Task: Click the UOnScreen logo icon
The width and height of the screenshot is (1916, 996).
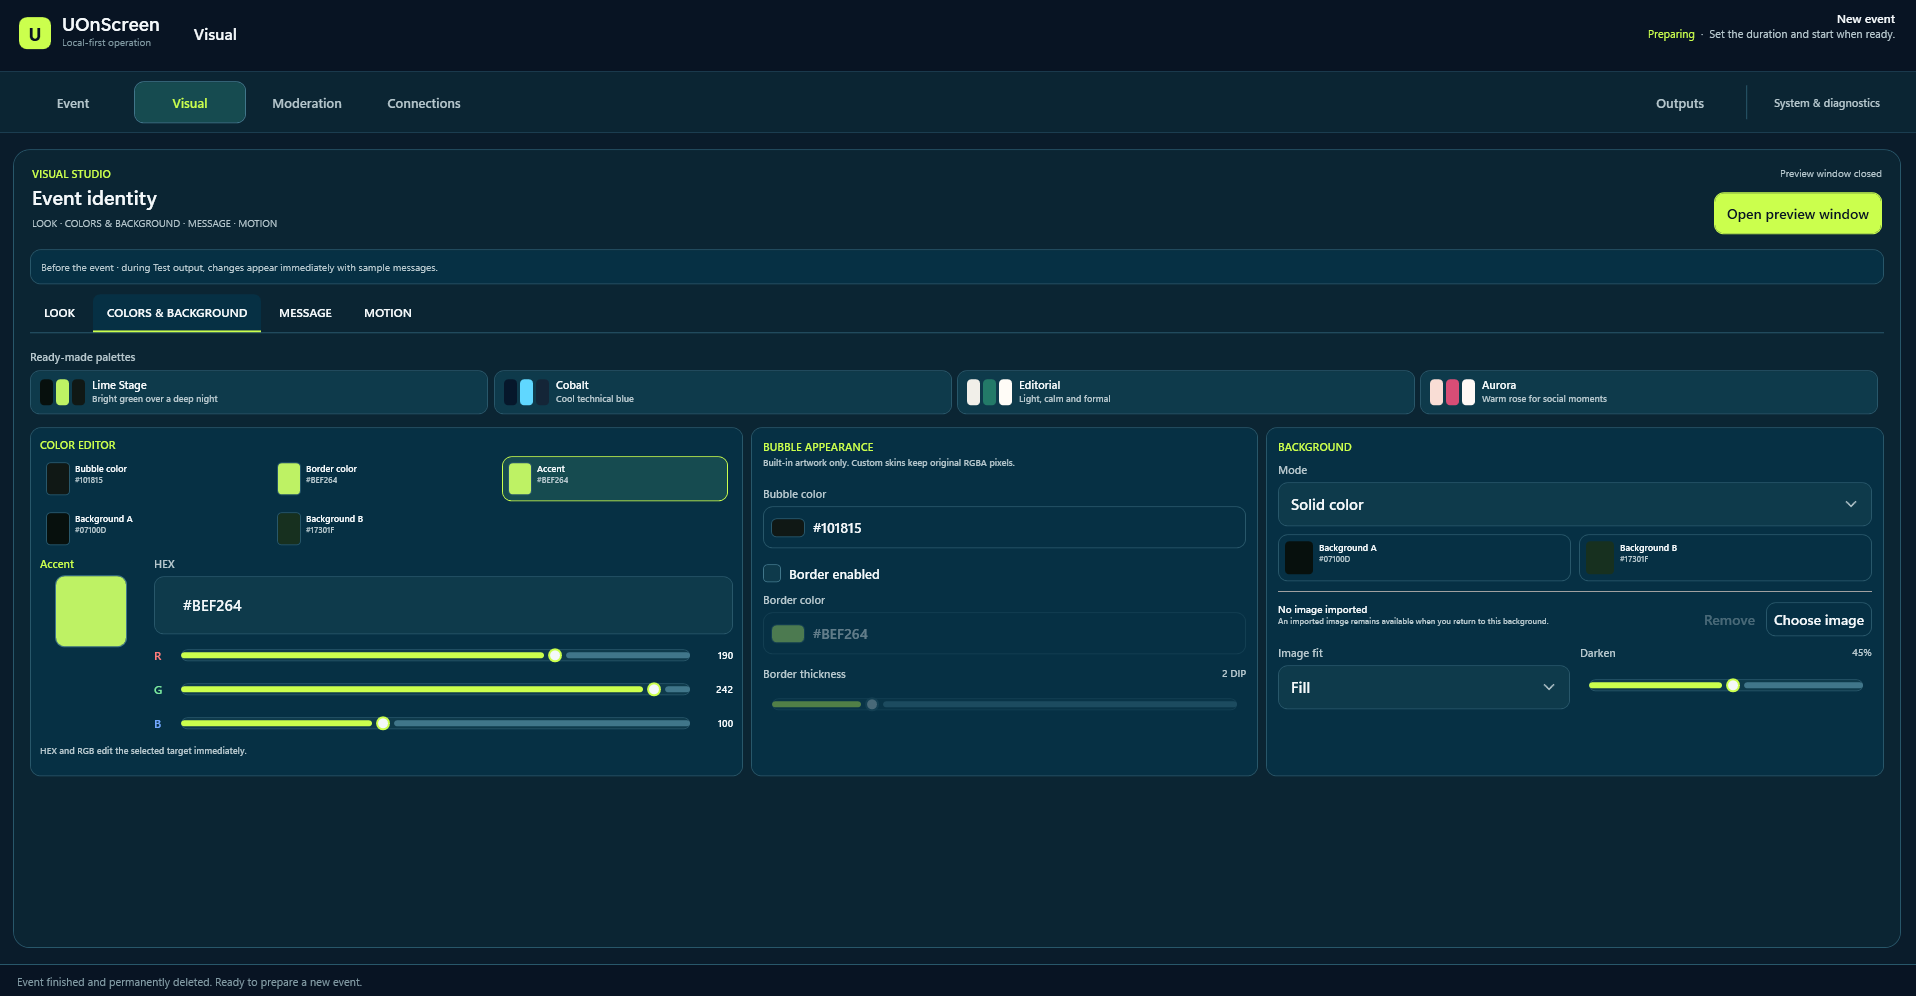Action: click(x=35, y=33)
